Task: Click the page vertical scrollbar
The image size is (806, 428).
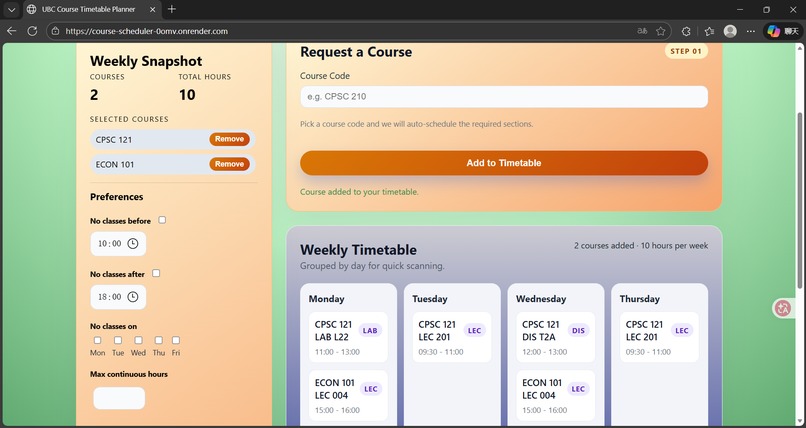Action: [799, 200]
